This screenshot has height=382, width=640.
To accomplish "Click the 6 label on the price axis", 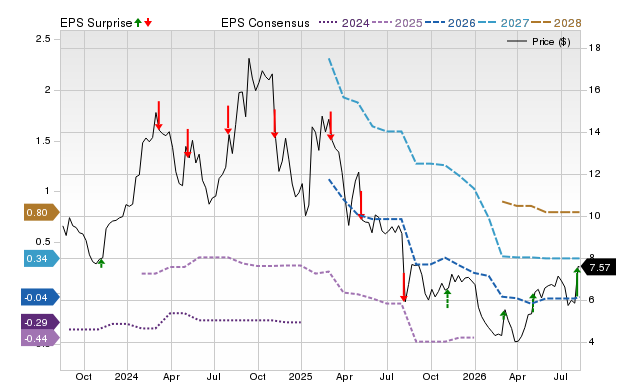I will click(x=592, y=300).
